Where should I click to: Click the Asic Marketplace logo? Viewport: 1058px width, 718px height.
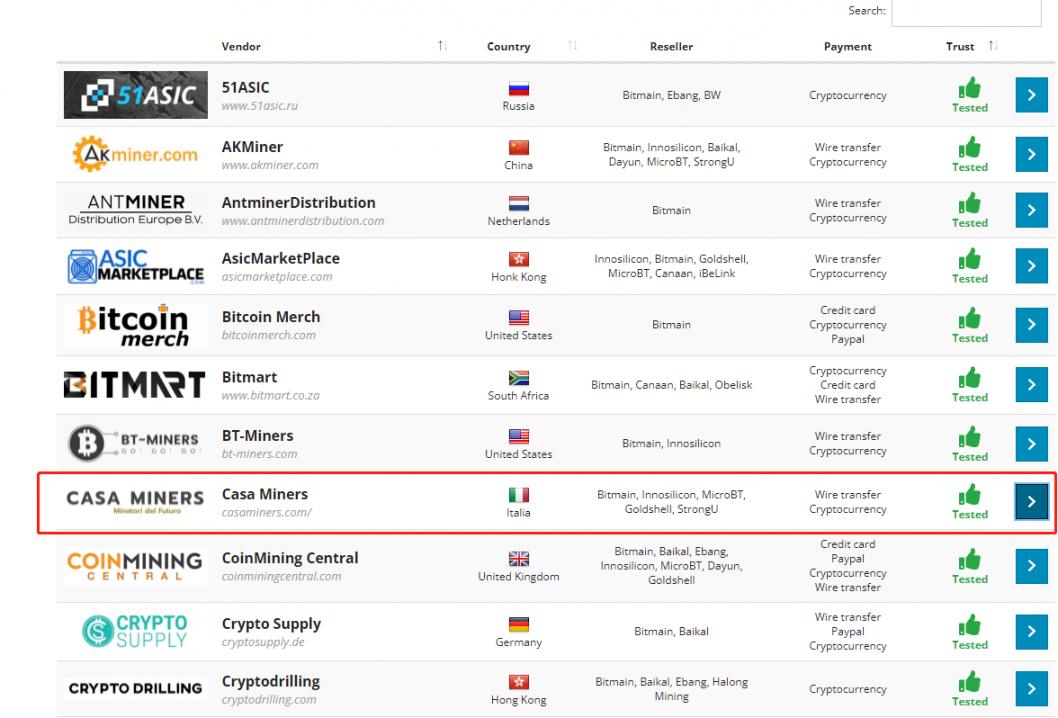click(x=133, y=268)
